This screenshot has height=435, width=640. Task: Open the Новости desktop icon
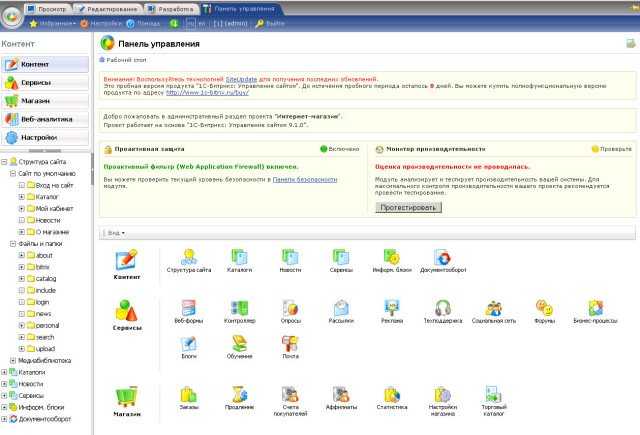pyautogui.click(x=290, y=261)
